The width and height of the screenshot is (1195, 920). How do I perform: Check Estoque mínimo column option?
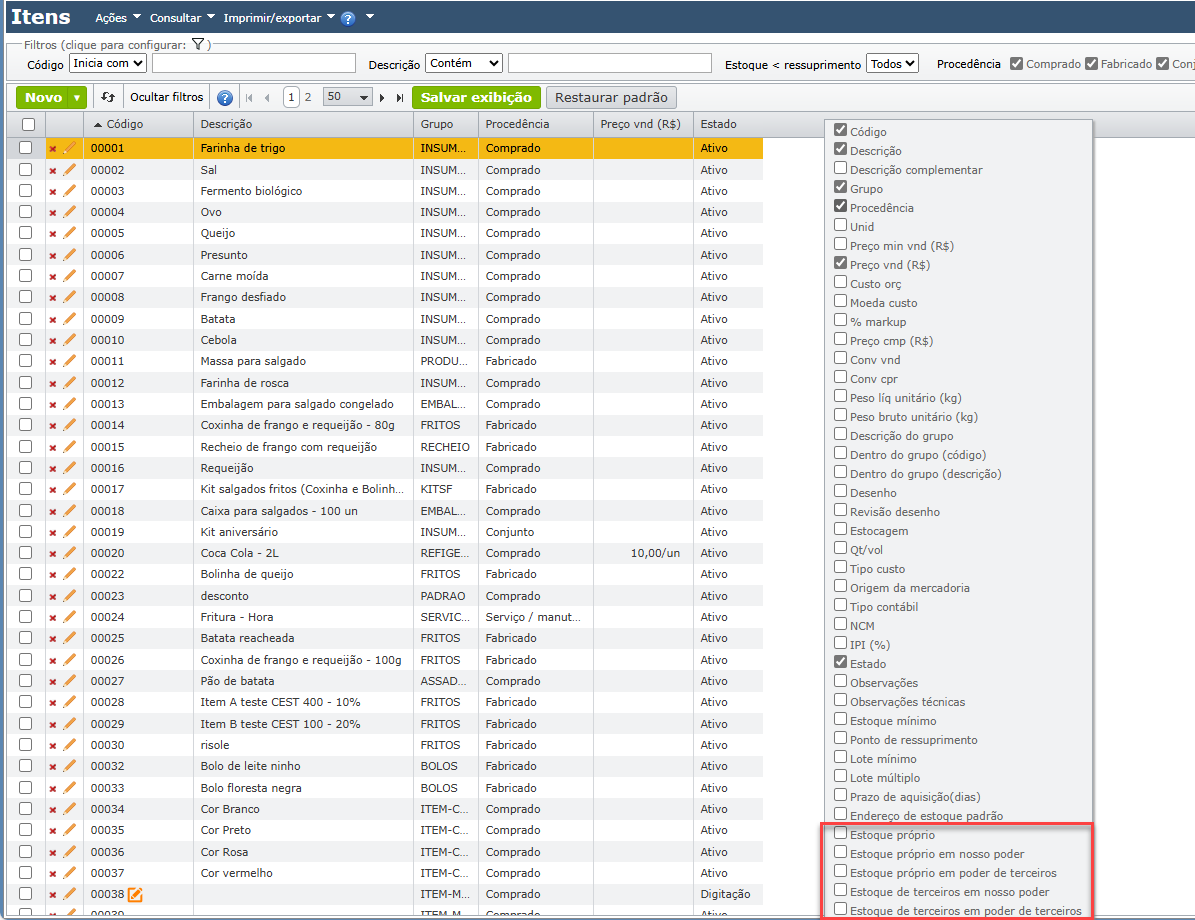841,719
